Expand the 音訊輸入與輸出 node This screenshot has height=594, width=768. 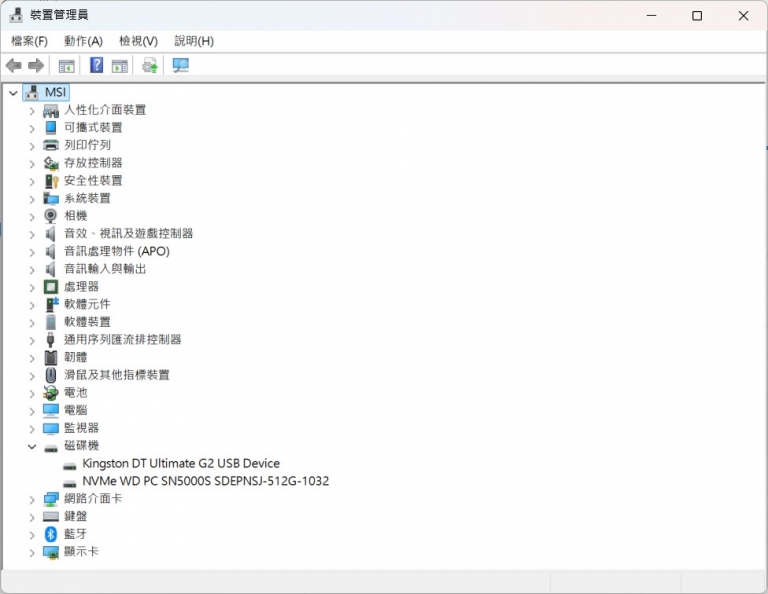coord(32,270)
